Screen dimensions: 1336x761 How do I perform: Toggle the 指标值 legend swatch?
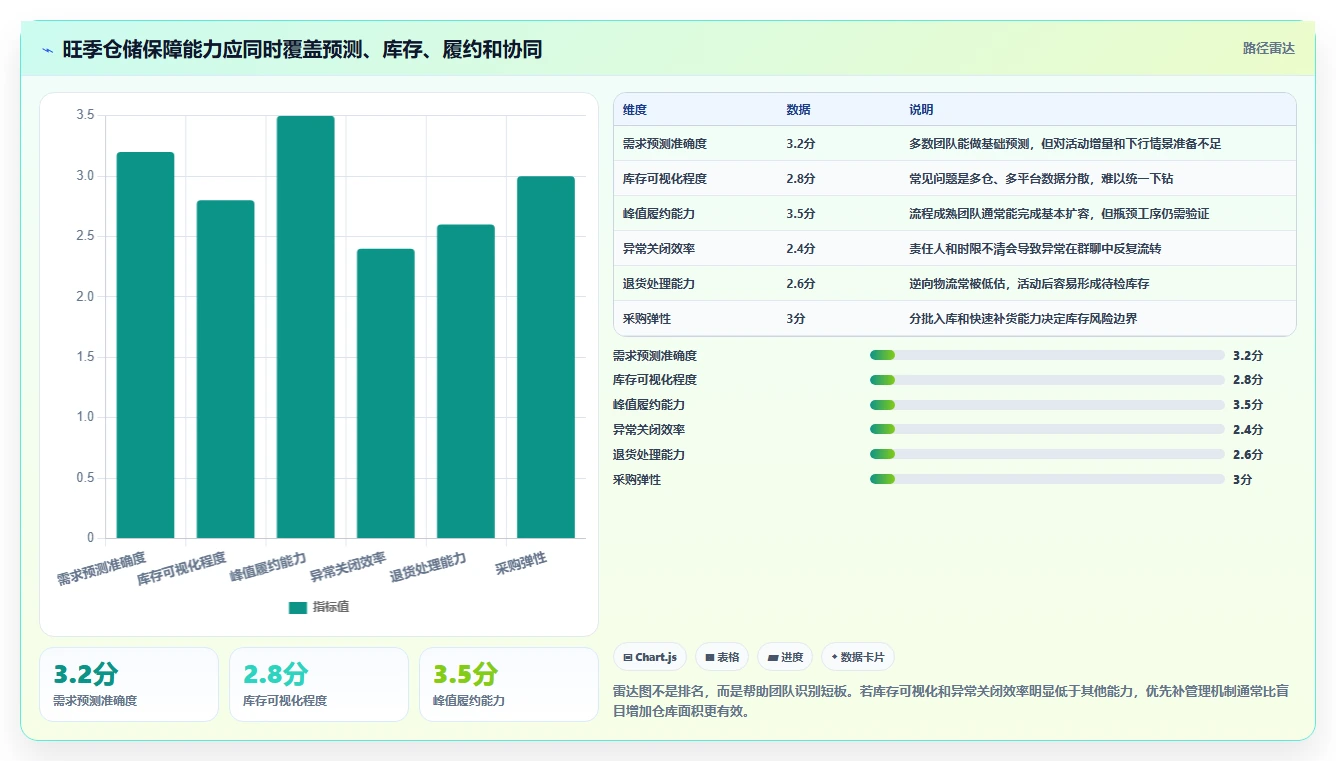pyautogui.click(x=298, y=607)
